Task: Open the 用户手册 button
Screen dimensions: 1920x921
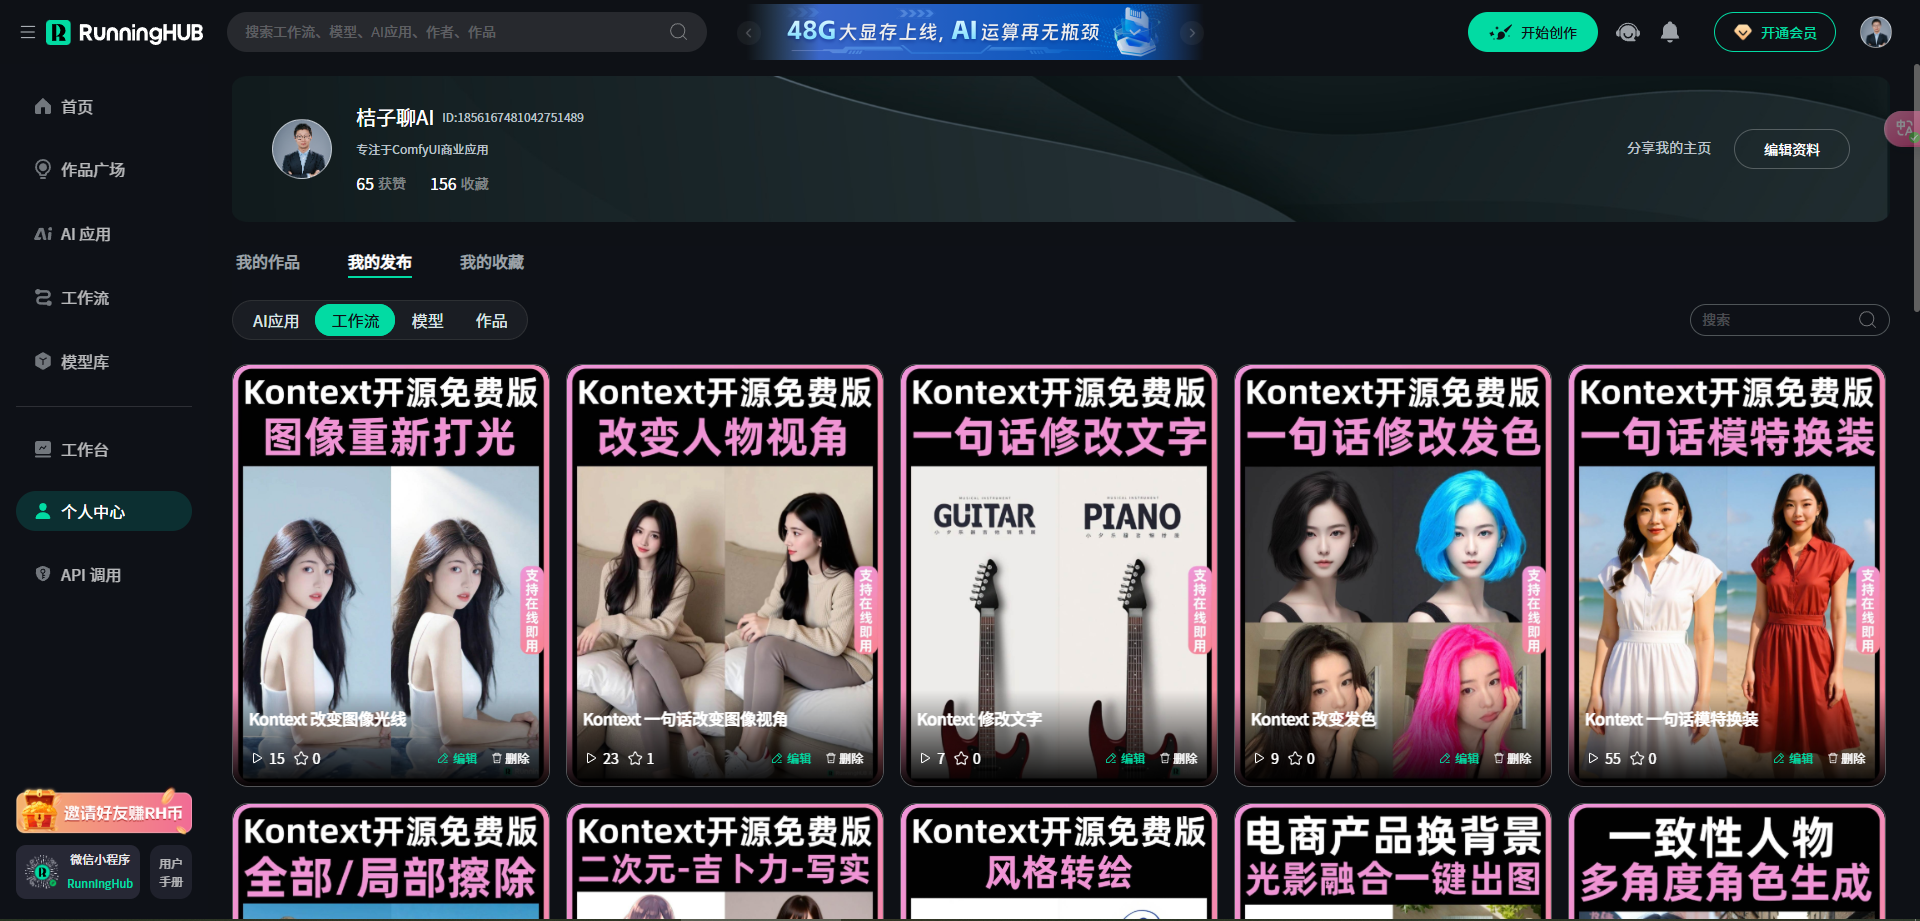Action: coord(171,872)
